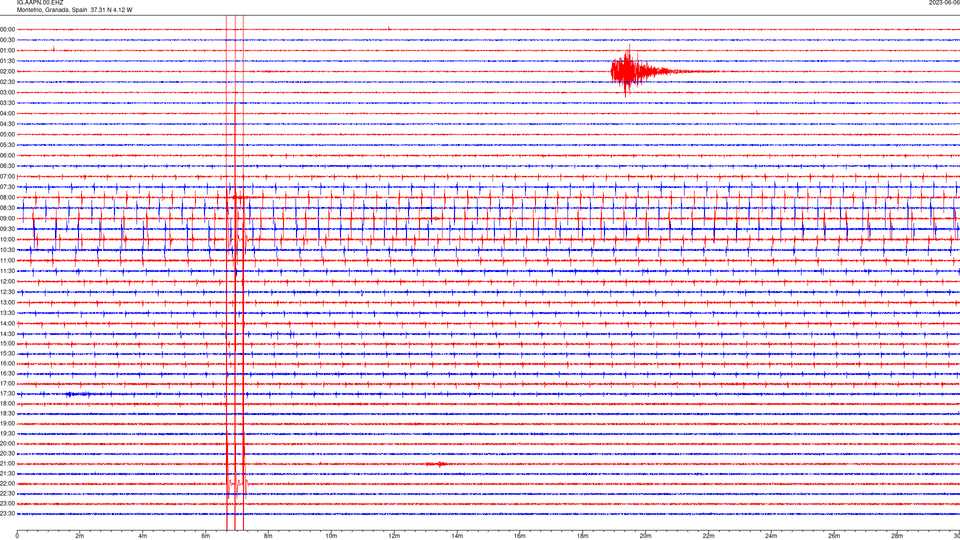
Task: Select the '14:00' time row label
Action: pos(7,323)
